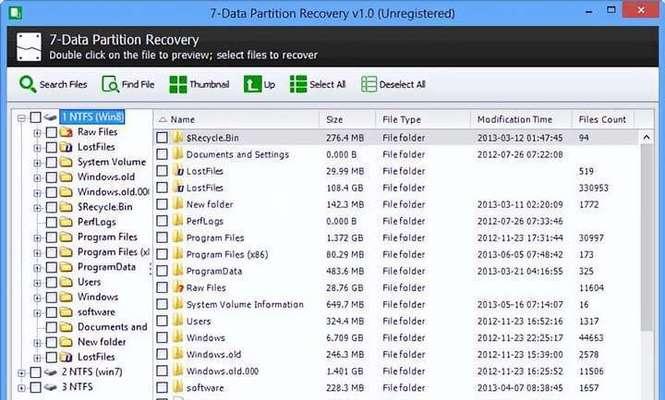Expand the Windows.old tree node
Image resolution: width=665 pixels, height=400 pixels.
coord(37,178)
